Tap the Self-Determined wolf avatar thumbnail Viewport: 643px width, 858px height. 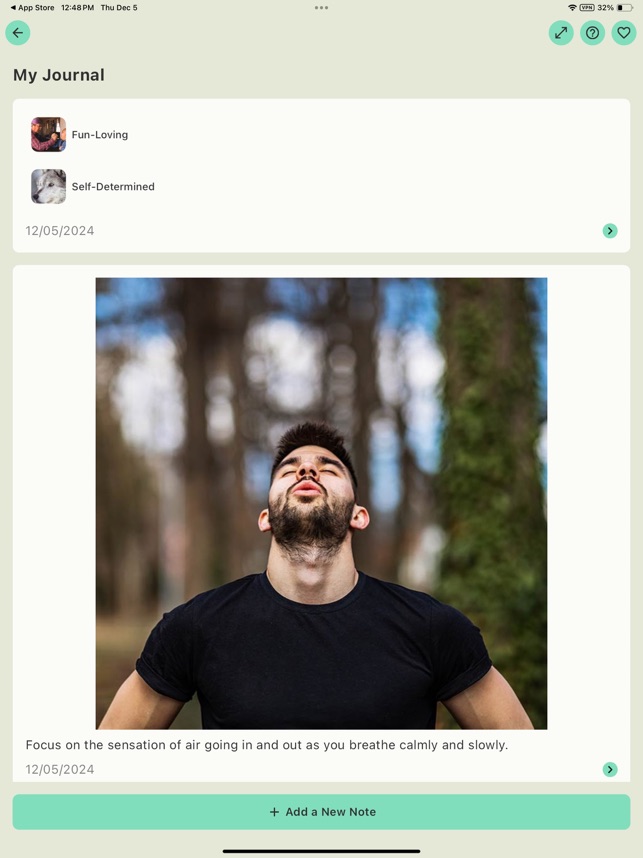[x=48, y=186]
